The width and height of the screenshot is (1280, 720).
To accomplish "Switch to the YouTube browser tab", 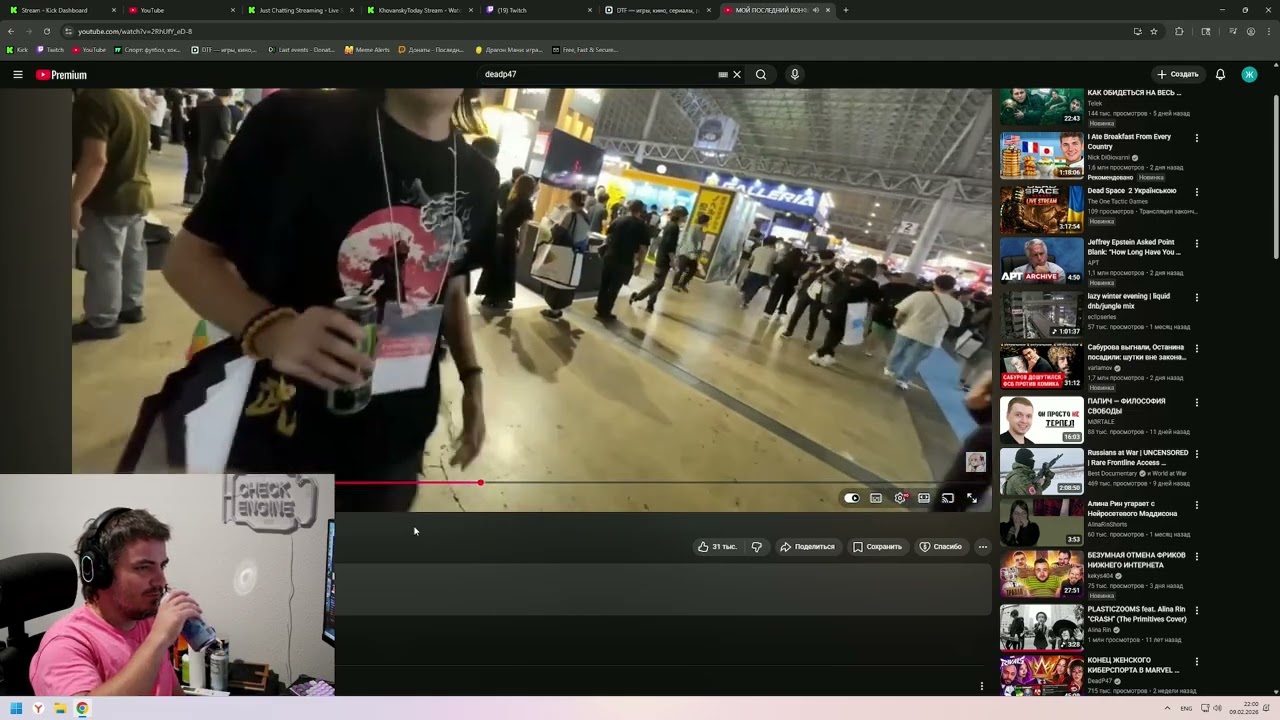I will pos(180,10).
